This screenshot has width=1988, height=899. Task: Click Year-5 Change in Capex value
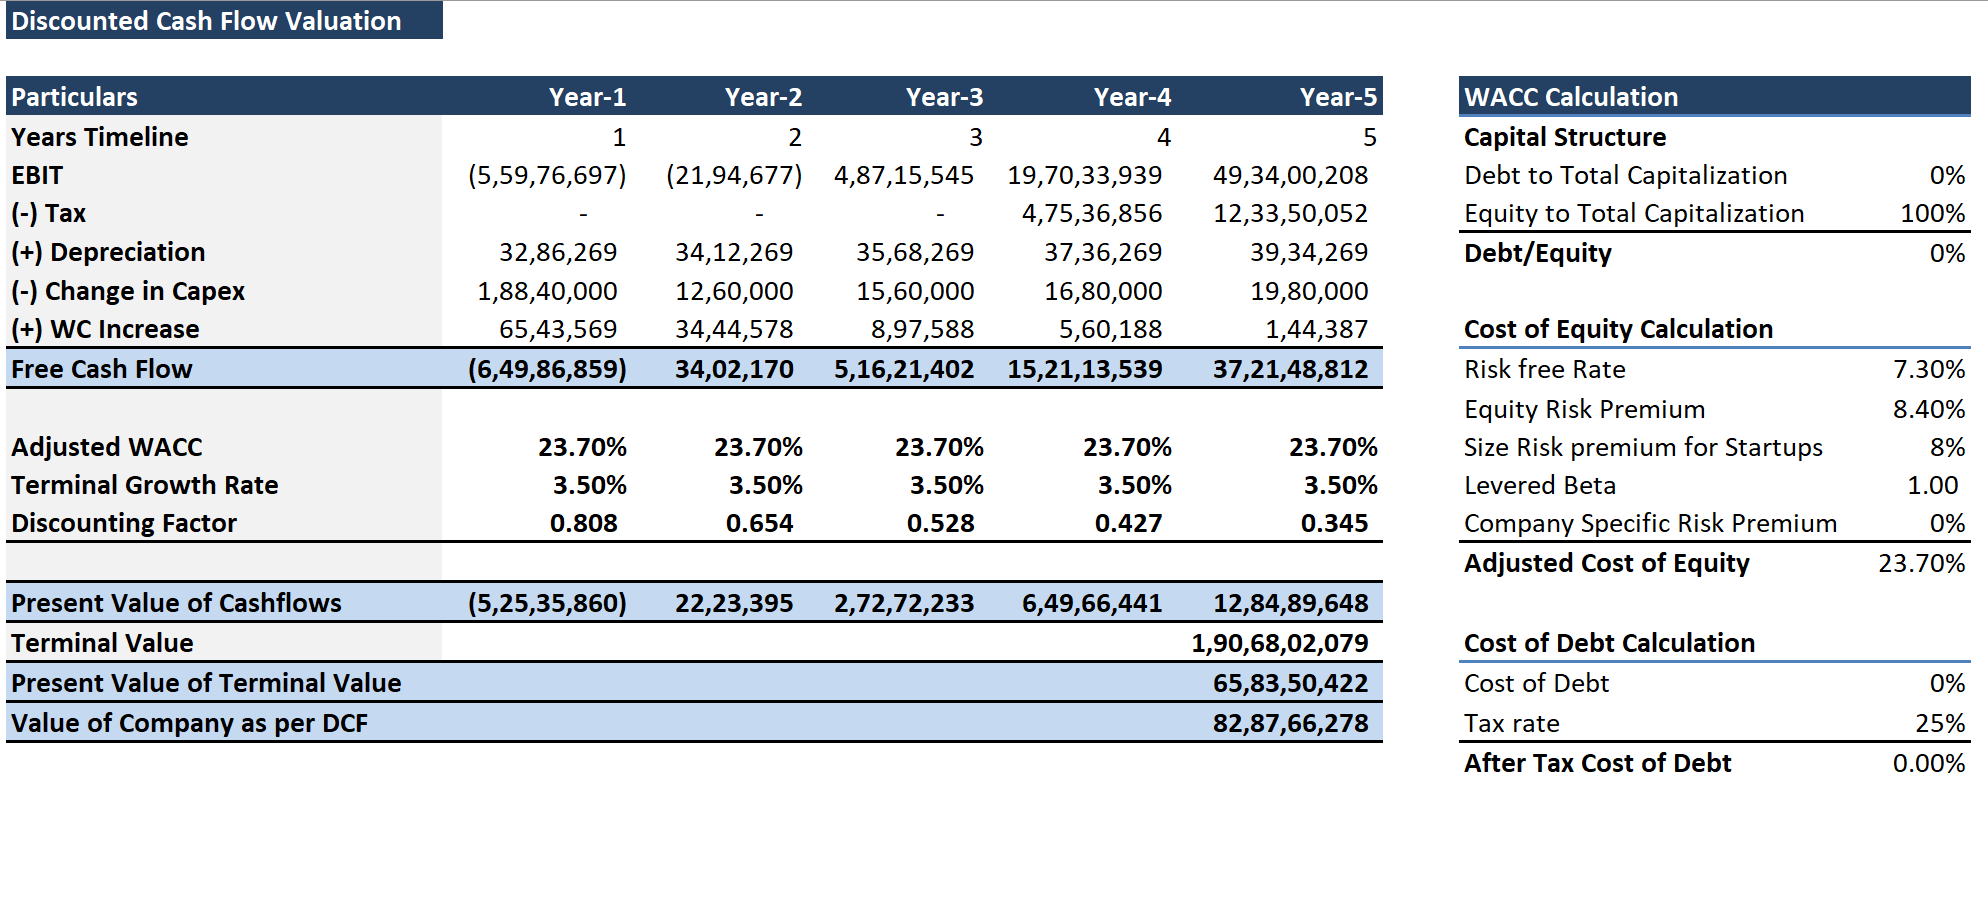tap(1308, 292)
